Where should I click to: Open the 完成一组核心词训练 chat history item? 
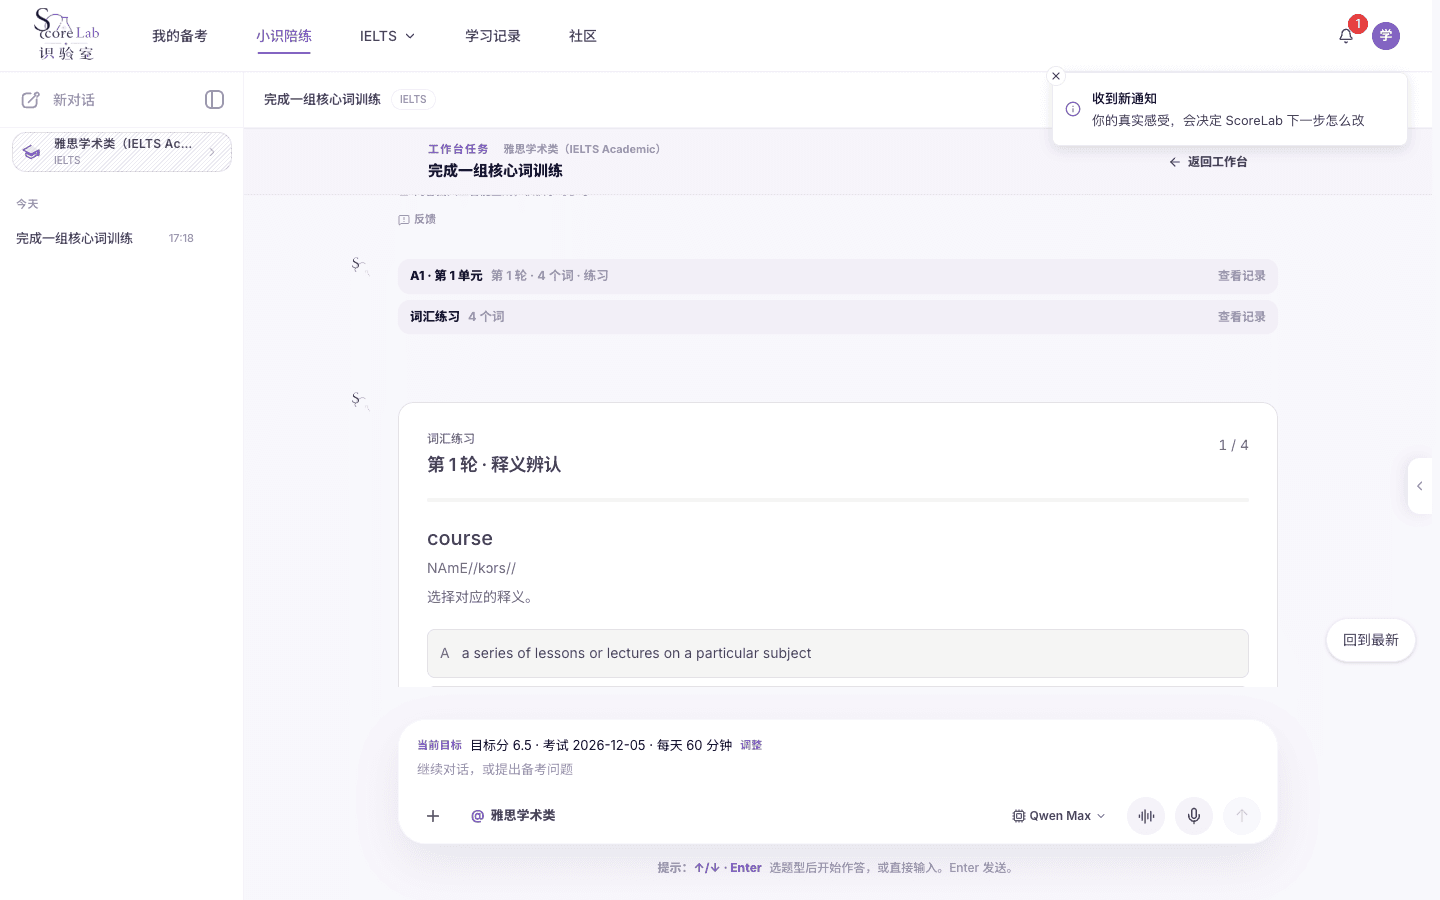[122, 238]
